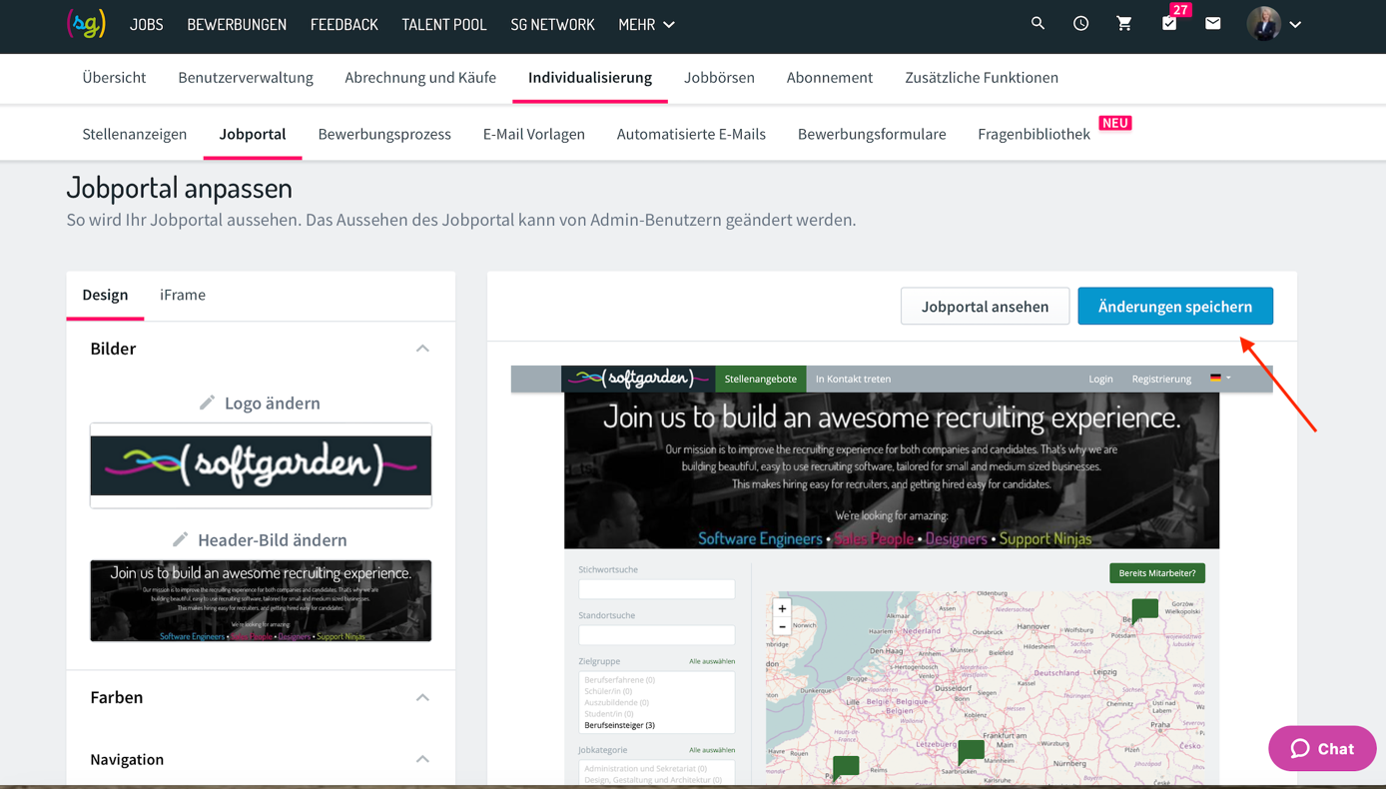This screenshot has height=794, width=1390.
Task: Switch to the iFrame tab
Action: (183, 296)
